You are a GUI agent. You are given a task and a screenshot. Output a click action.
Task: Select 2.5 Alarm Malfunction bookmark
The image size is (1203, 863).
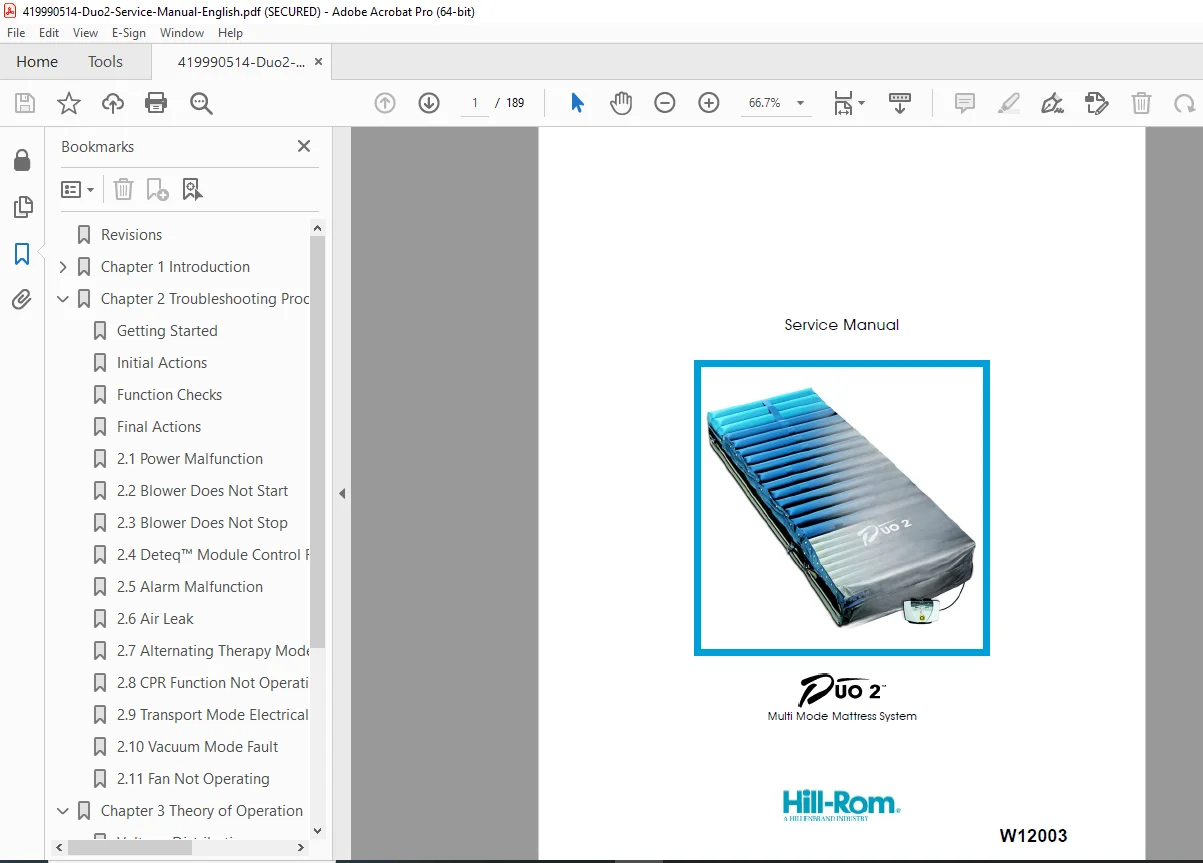[190, 587]
